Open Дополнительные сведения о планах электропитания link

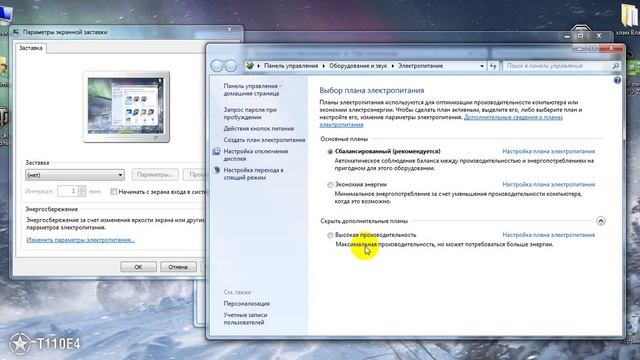click(x=513, y=117)
